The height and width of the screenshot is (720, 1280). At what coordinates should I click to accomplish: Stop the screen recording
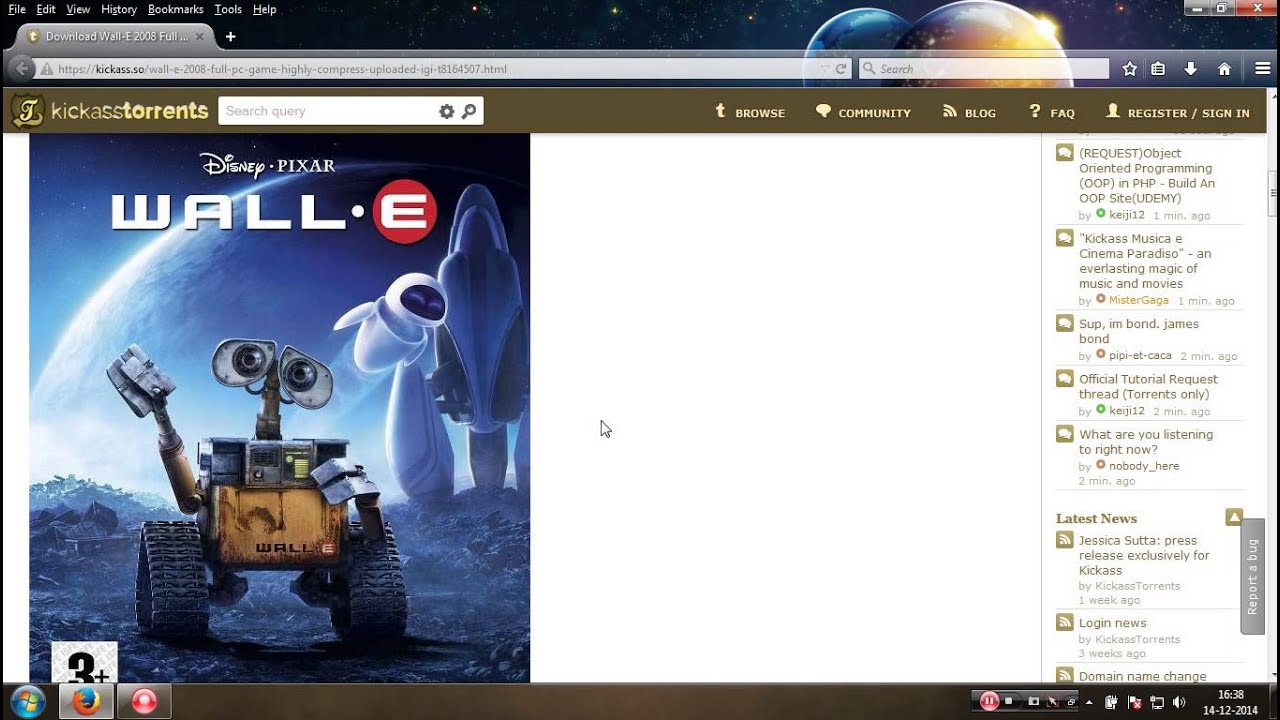point(1010,701)
